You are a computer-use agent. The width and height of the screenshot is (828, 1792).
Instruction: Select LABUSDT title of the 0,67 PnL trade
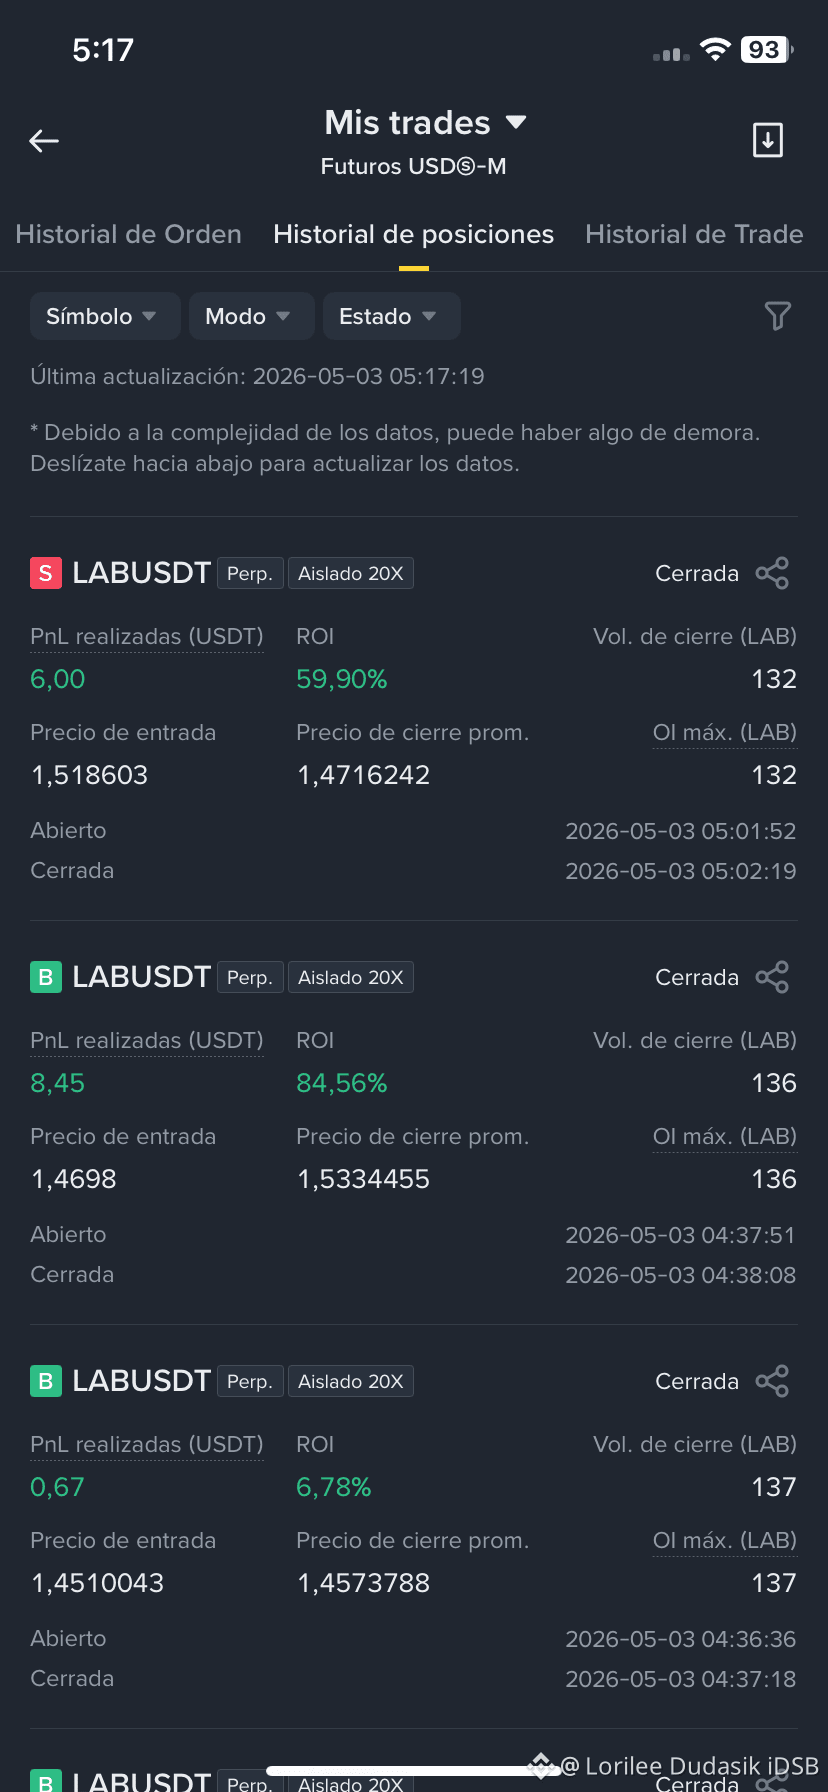[141, 1381]
